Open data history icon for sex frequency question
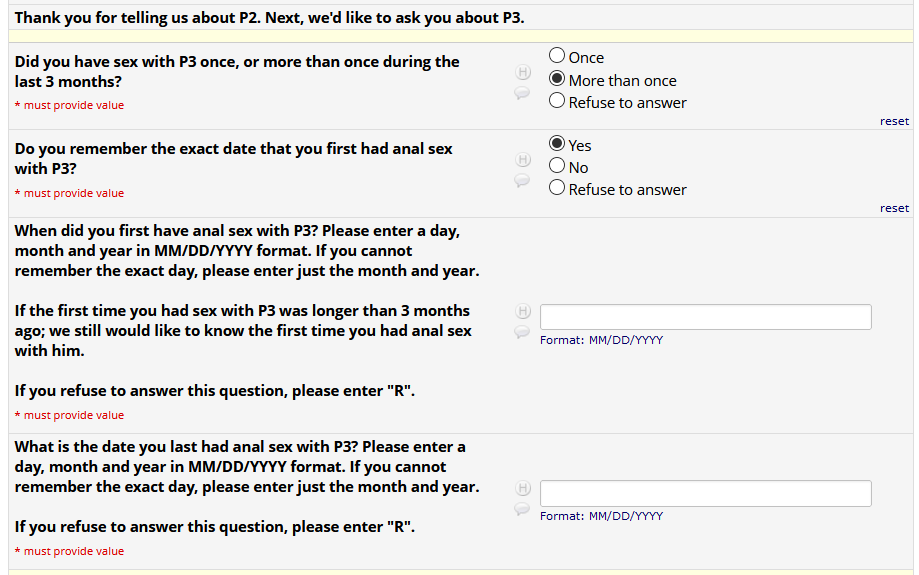Screen dimensions: 919x575 click(x=521, y=72)
